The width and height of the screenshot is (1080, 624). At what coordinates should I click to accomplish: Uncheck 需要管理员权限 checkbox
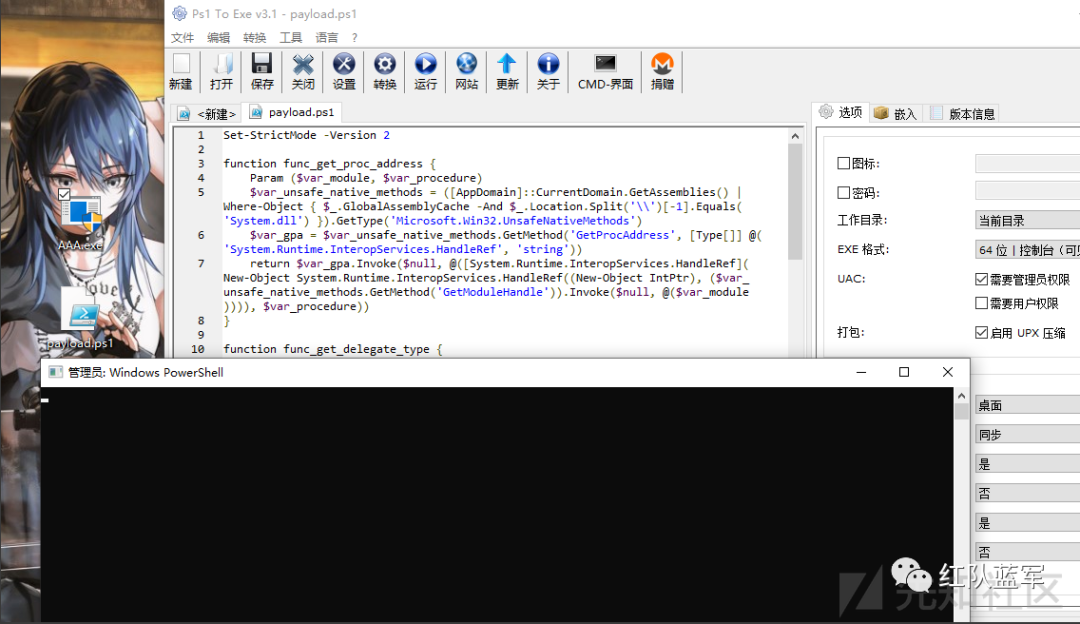[982, 279]
